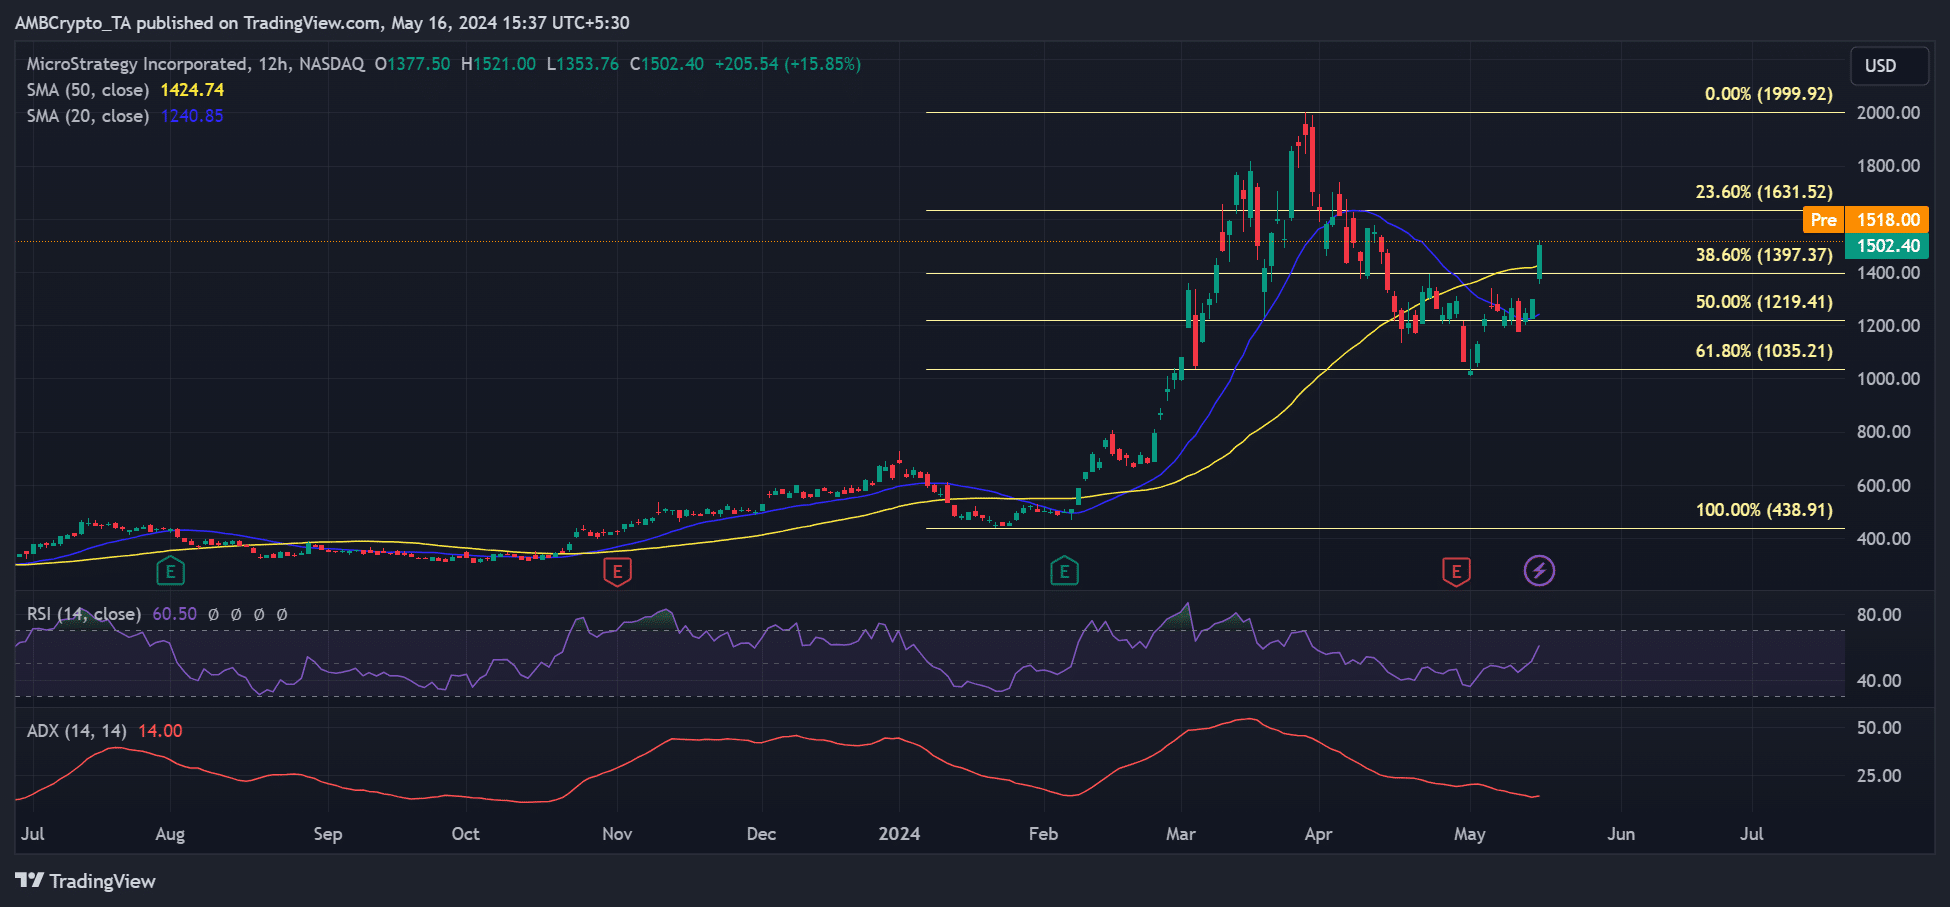Click the red earnings marker near November
1950x907 pixels.
tap(617, 571)
